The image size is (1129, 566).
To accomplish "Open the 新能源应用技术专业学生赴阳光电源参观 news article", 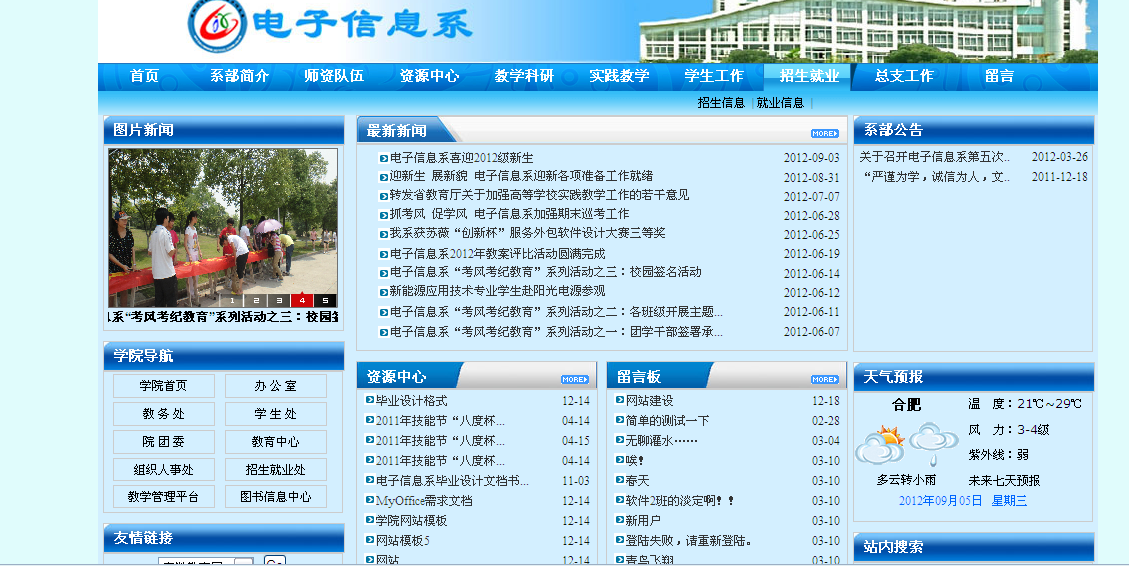I will tap(497, 292).
